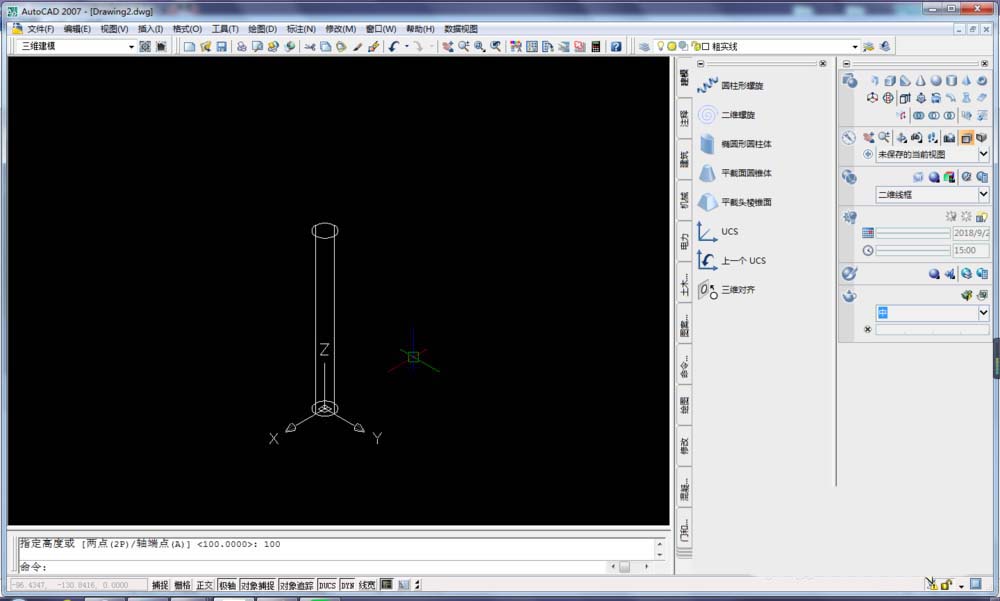This screenshot has height=601, width=1000.
Task: Open the 绘图 menu
Action: coord(263,28)
